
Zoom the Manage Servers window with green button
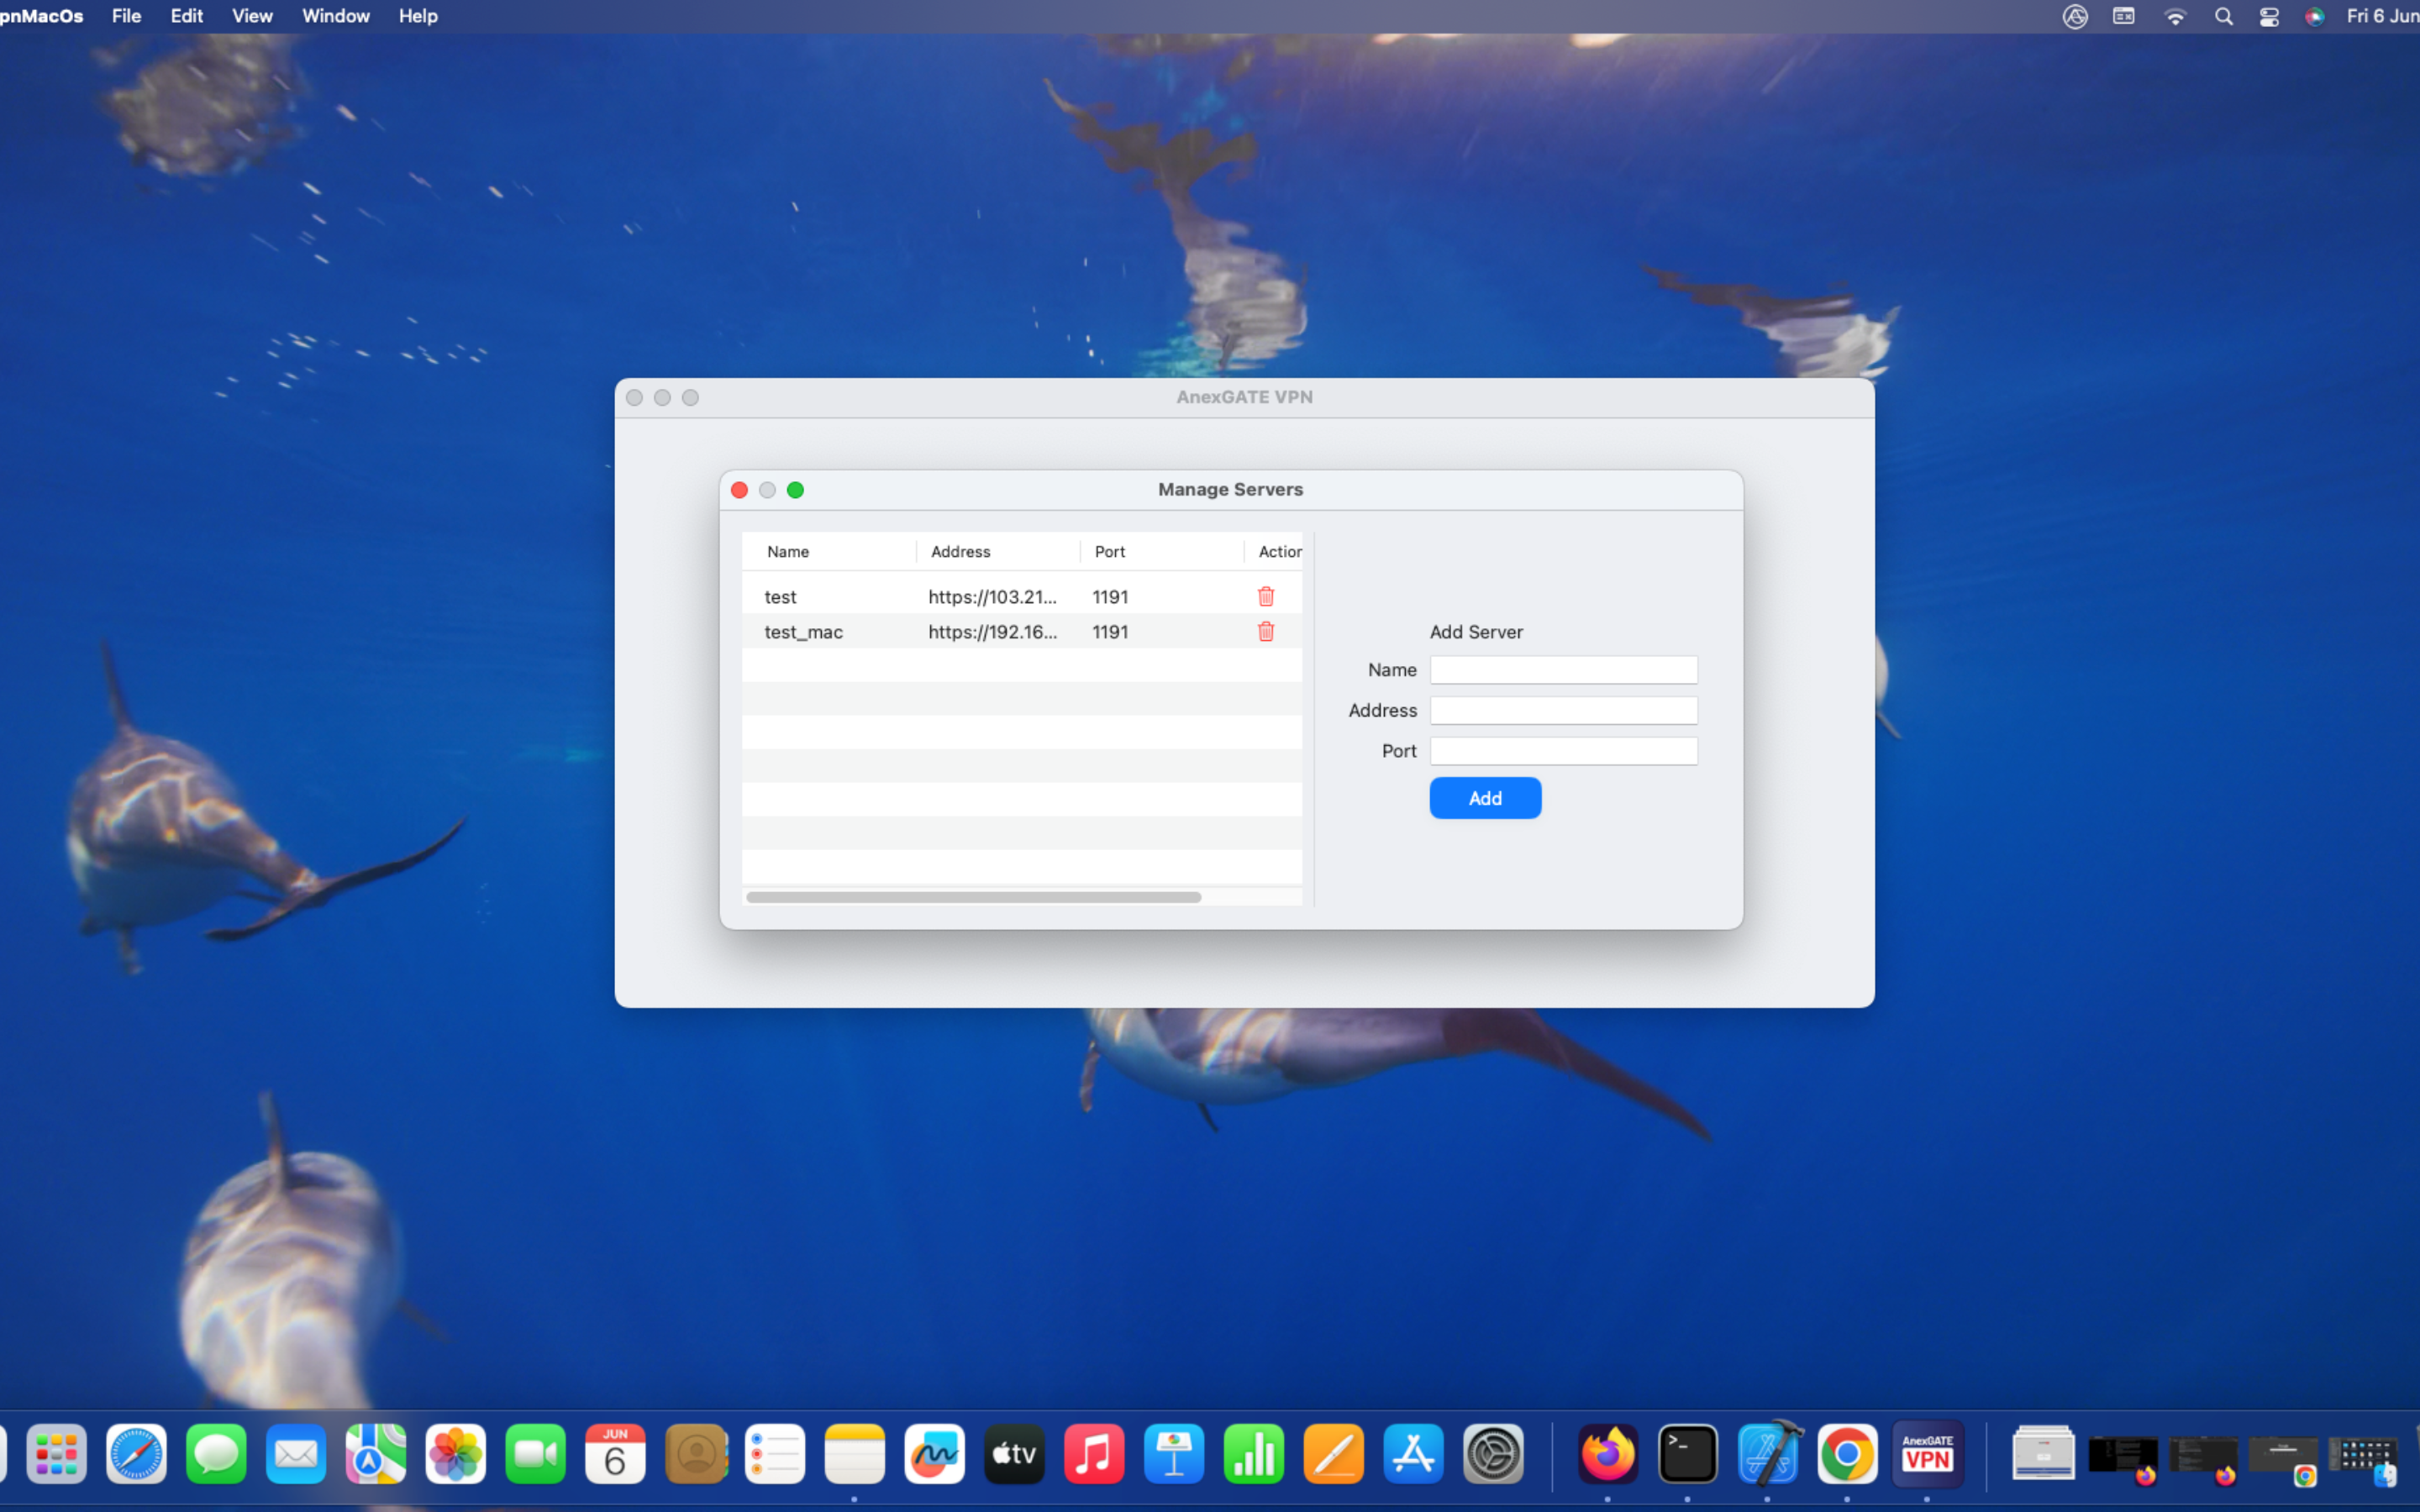tap(795, 490)
